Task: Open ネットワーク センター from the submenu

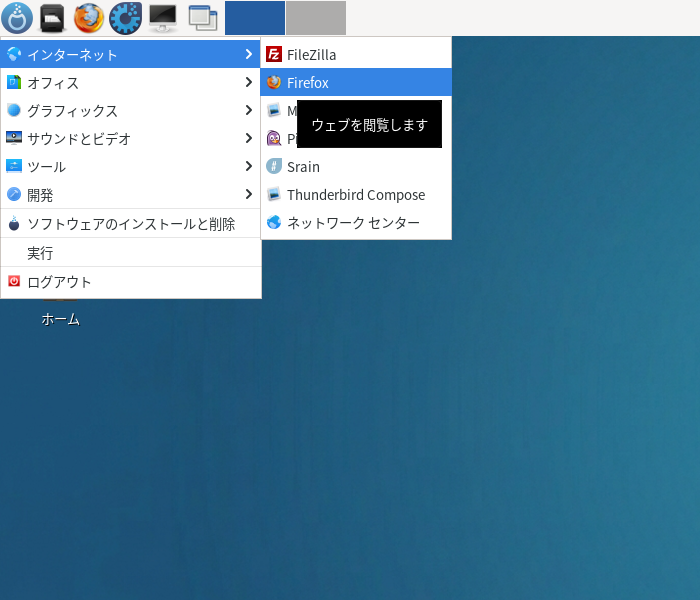Action: (x=356, y=222)
